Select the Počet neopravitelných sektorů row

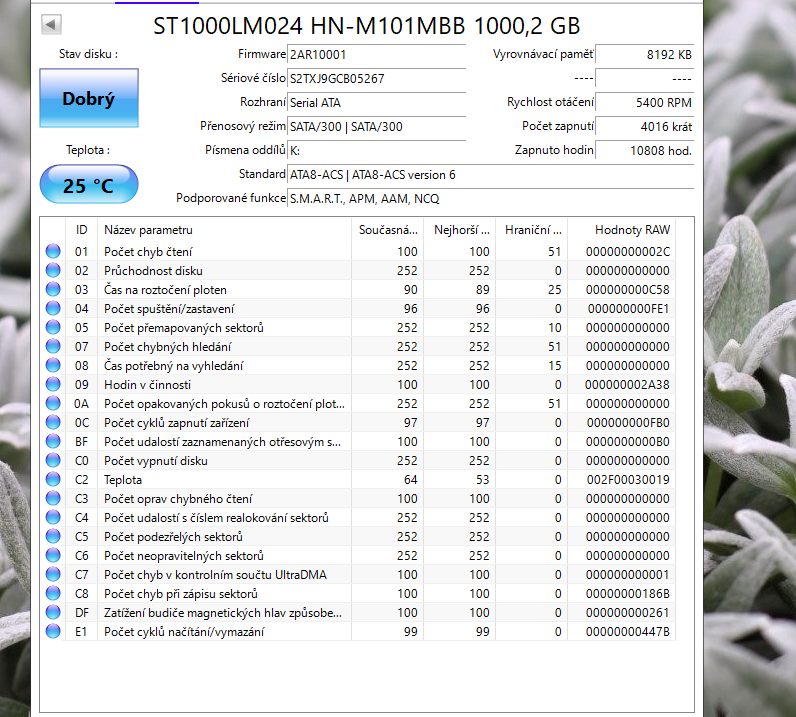(358, 555)
